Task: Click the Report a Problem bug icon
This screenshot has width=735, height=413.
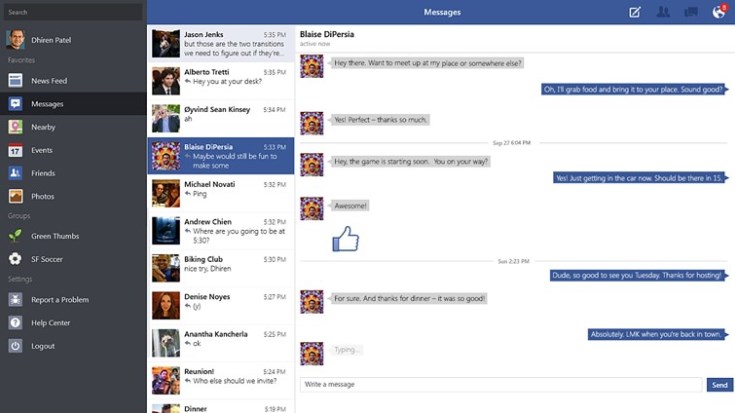Action: 15,300
